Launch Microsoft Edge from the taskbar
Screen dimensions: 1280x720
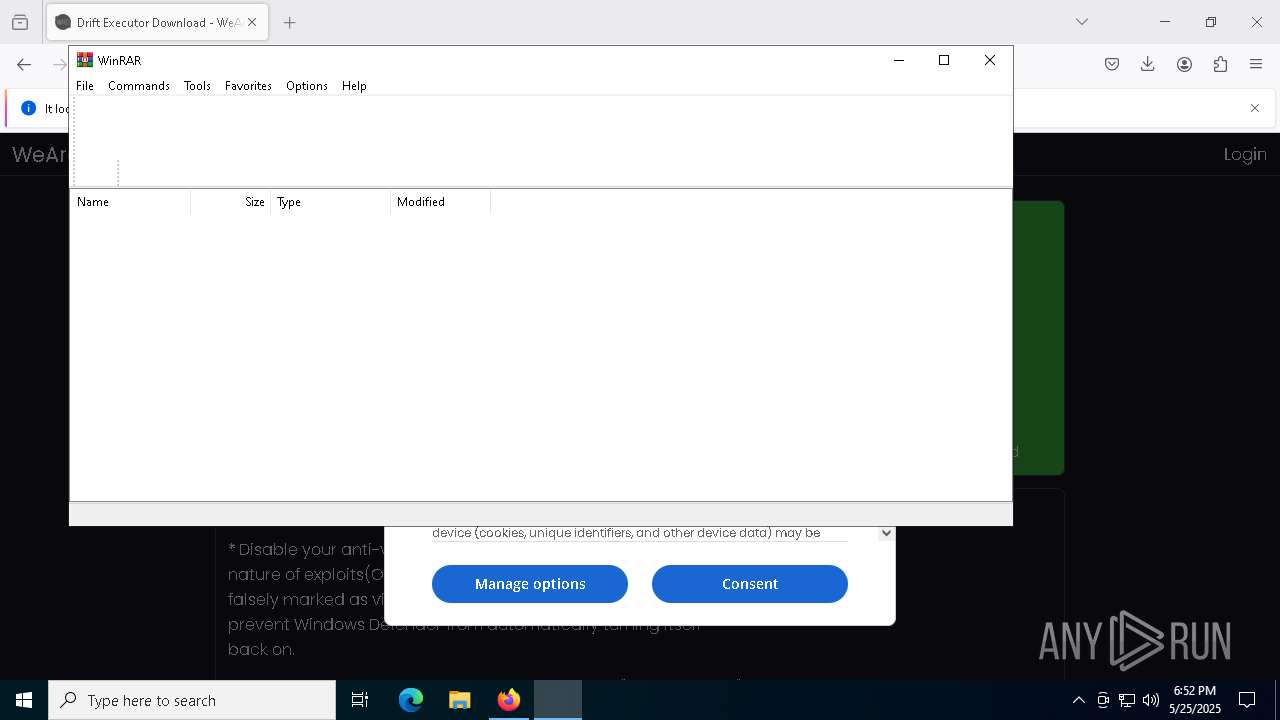[x=411, y=700]
